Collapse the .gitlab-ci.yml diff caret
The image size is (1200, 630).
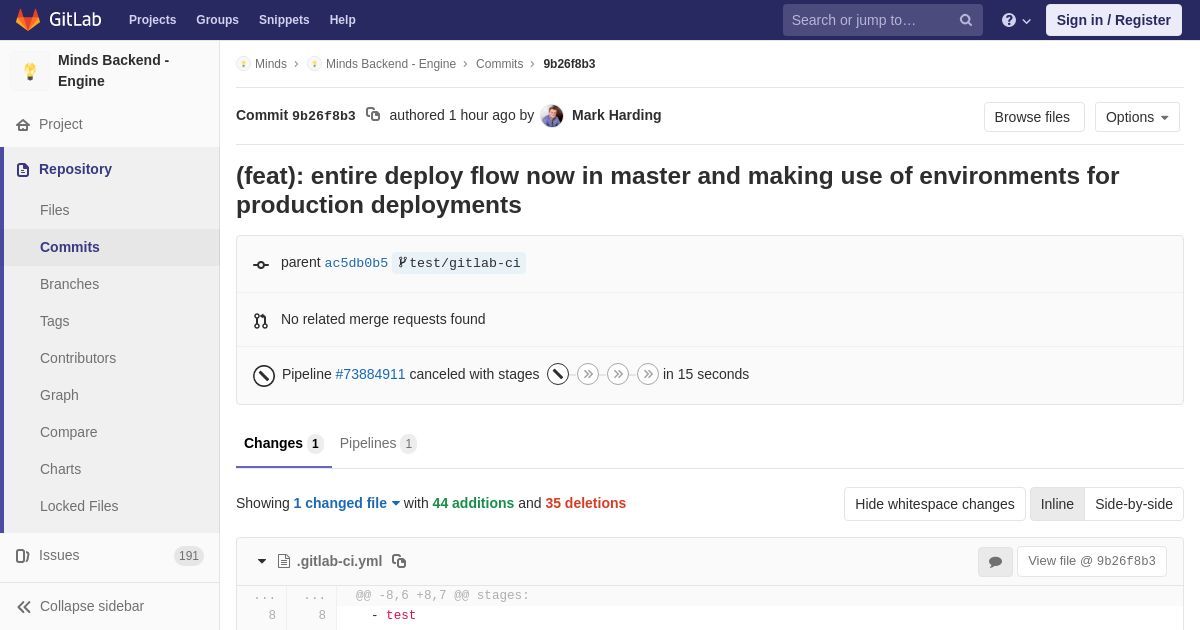[262, 561]
